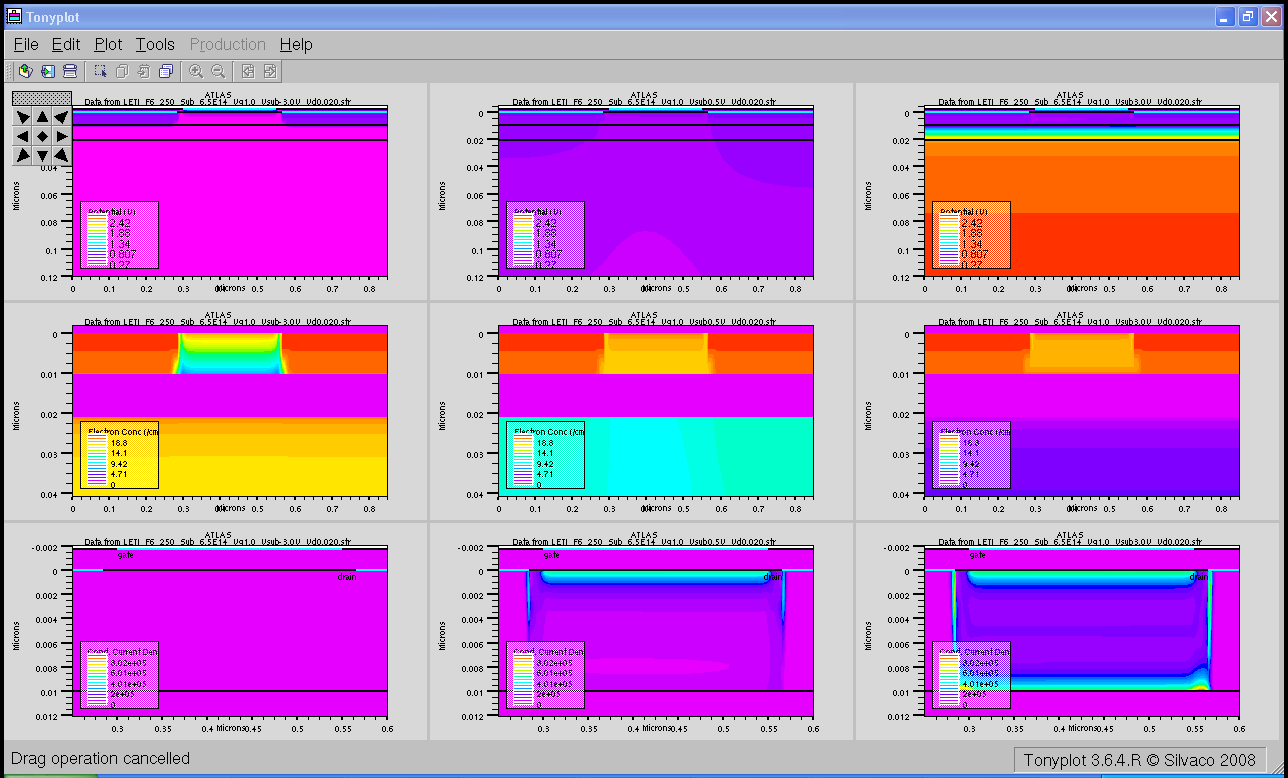
Task: Select the Vsub3.0V electron concentration plot
Action: [x=1082, y=411]
